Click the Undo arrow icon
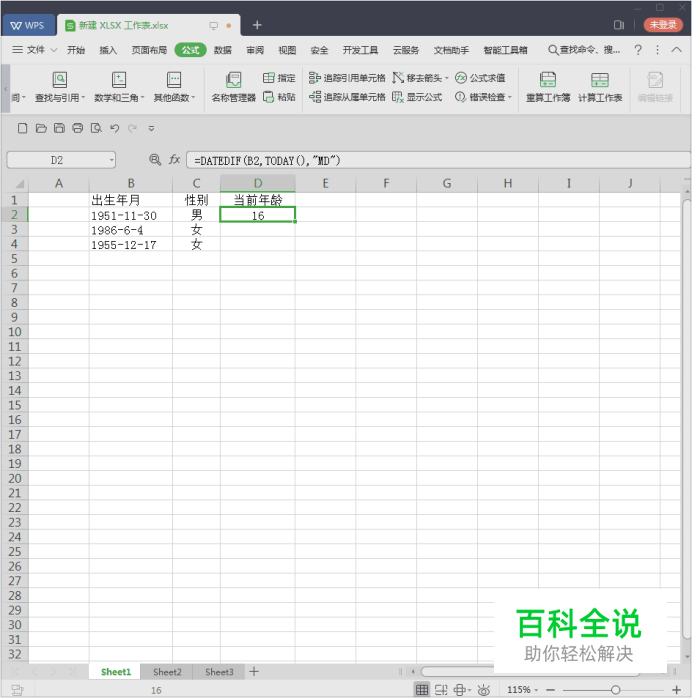The width and height of the screenshot is (692, 698). coord(114,128)
